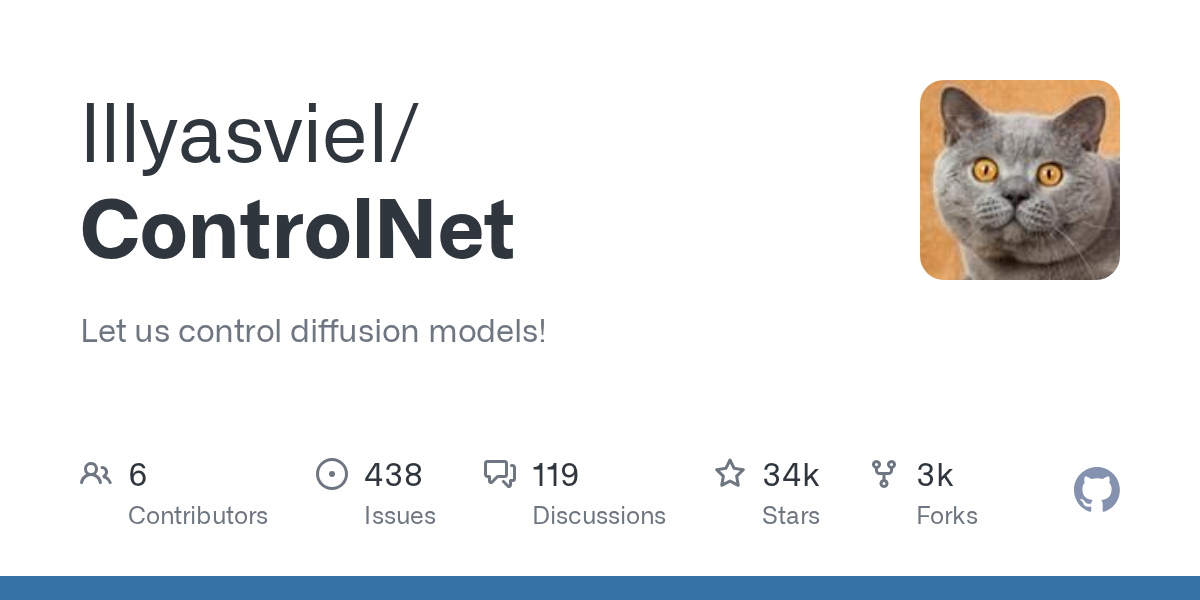Click the contributor count 6
The image size is (1200, 600).
coord(138,475)
